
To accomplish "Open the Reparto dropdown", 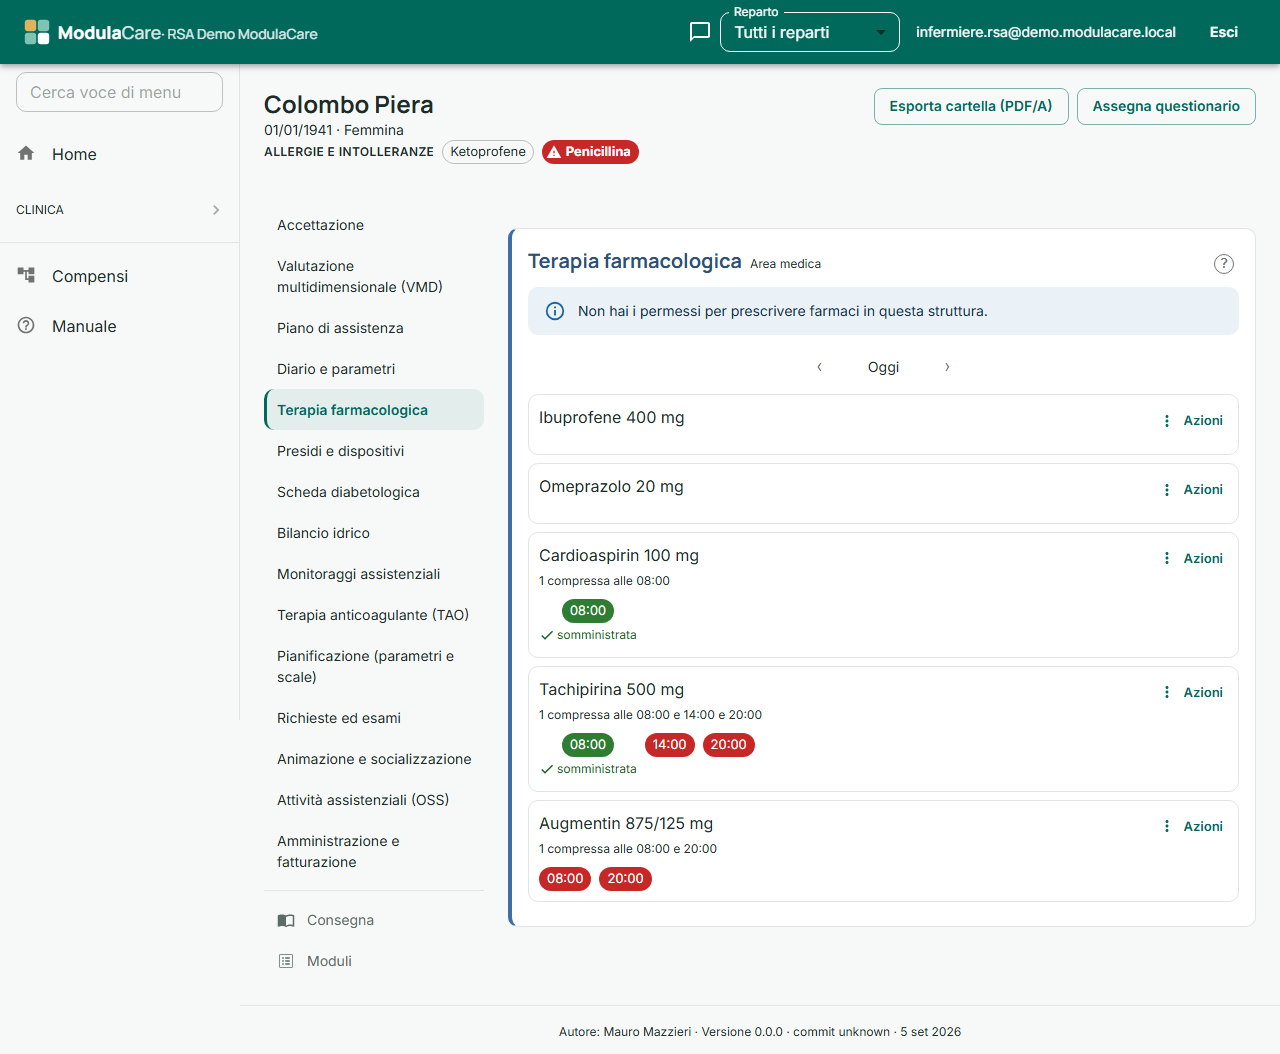I will tap(810, 32).
